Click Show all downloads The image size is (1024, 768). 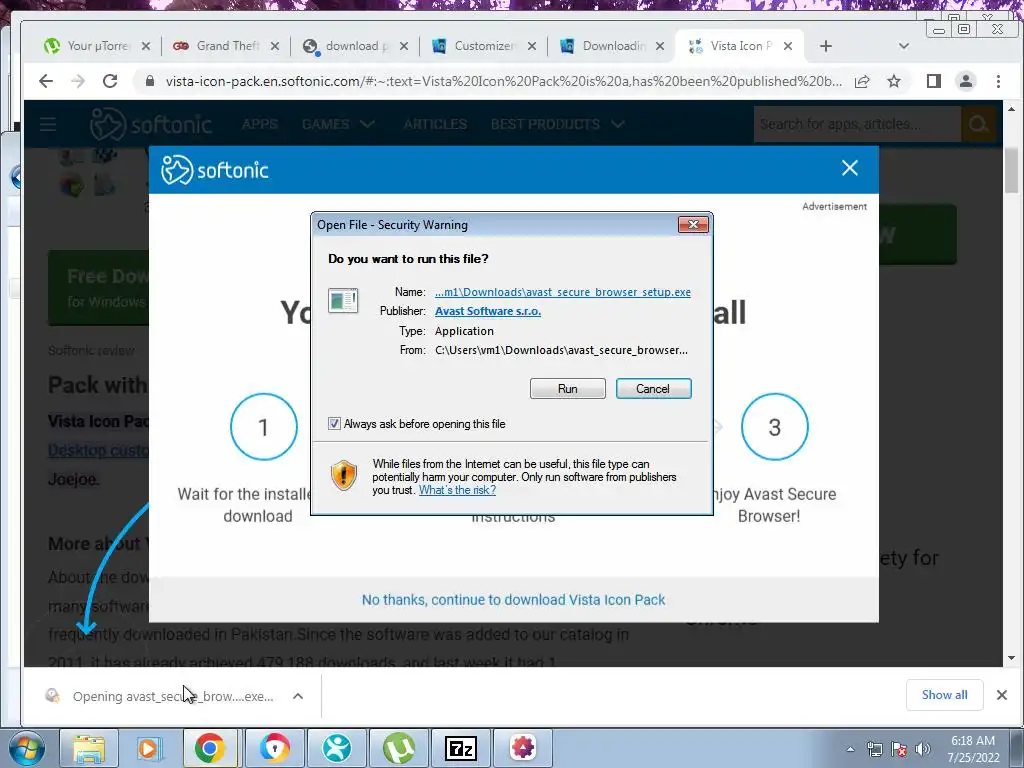[944, 695]
